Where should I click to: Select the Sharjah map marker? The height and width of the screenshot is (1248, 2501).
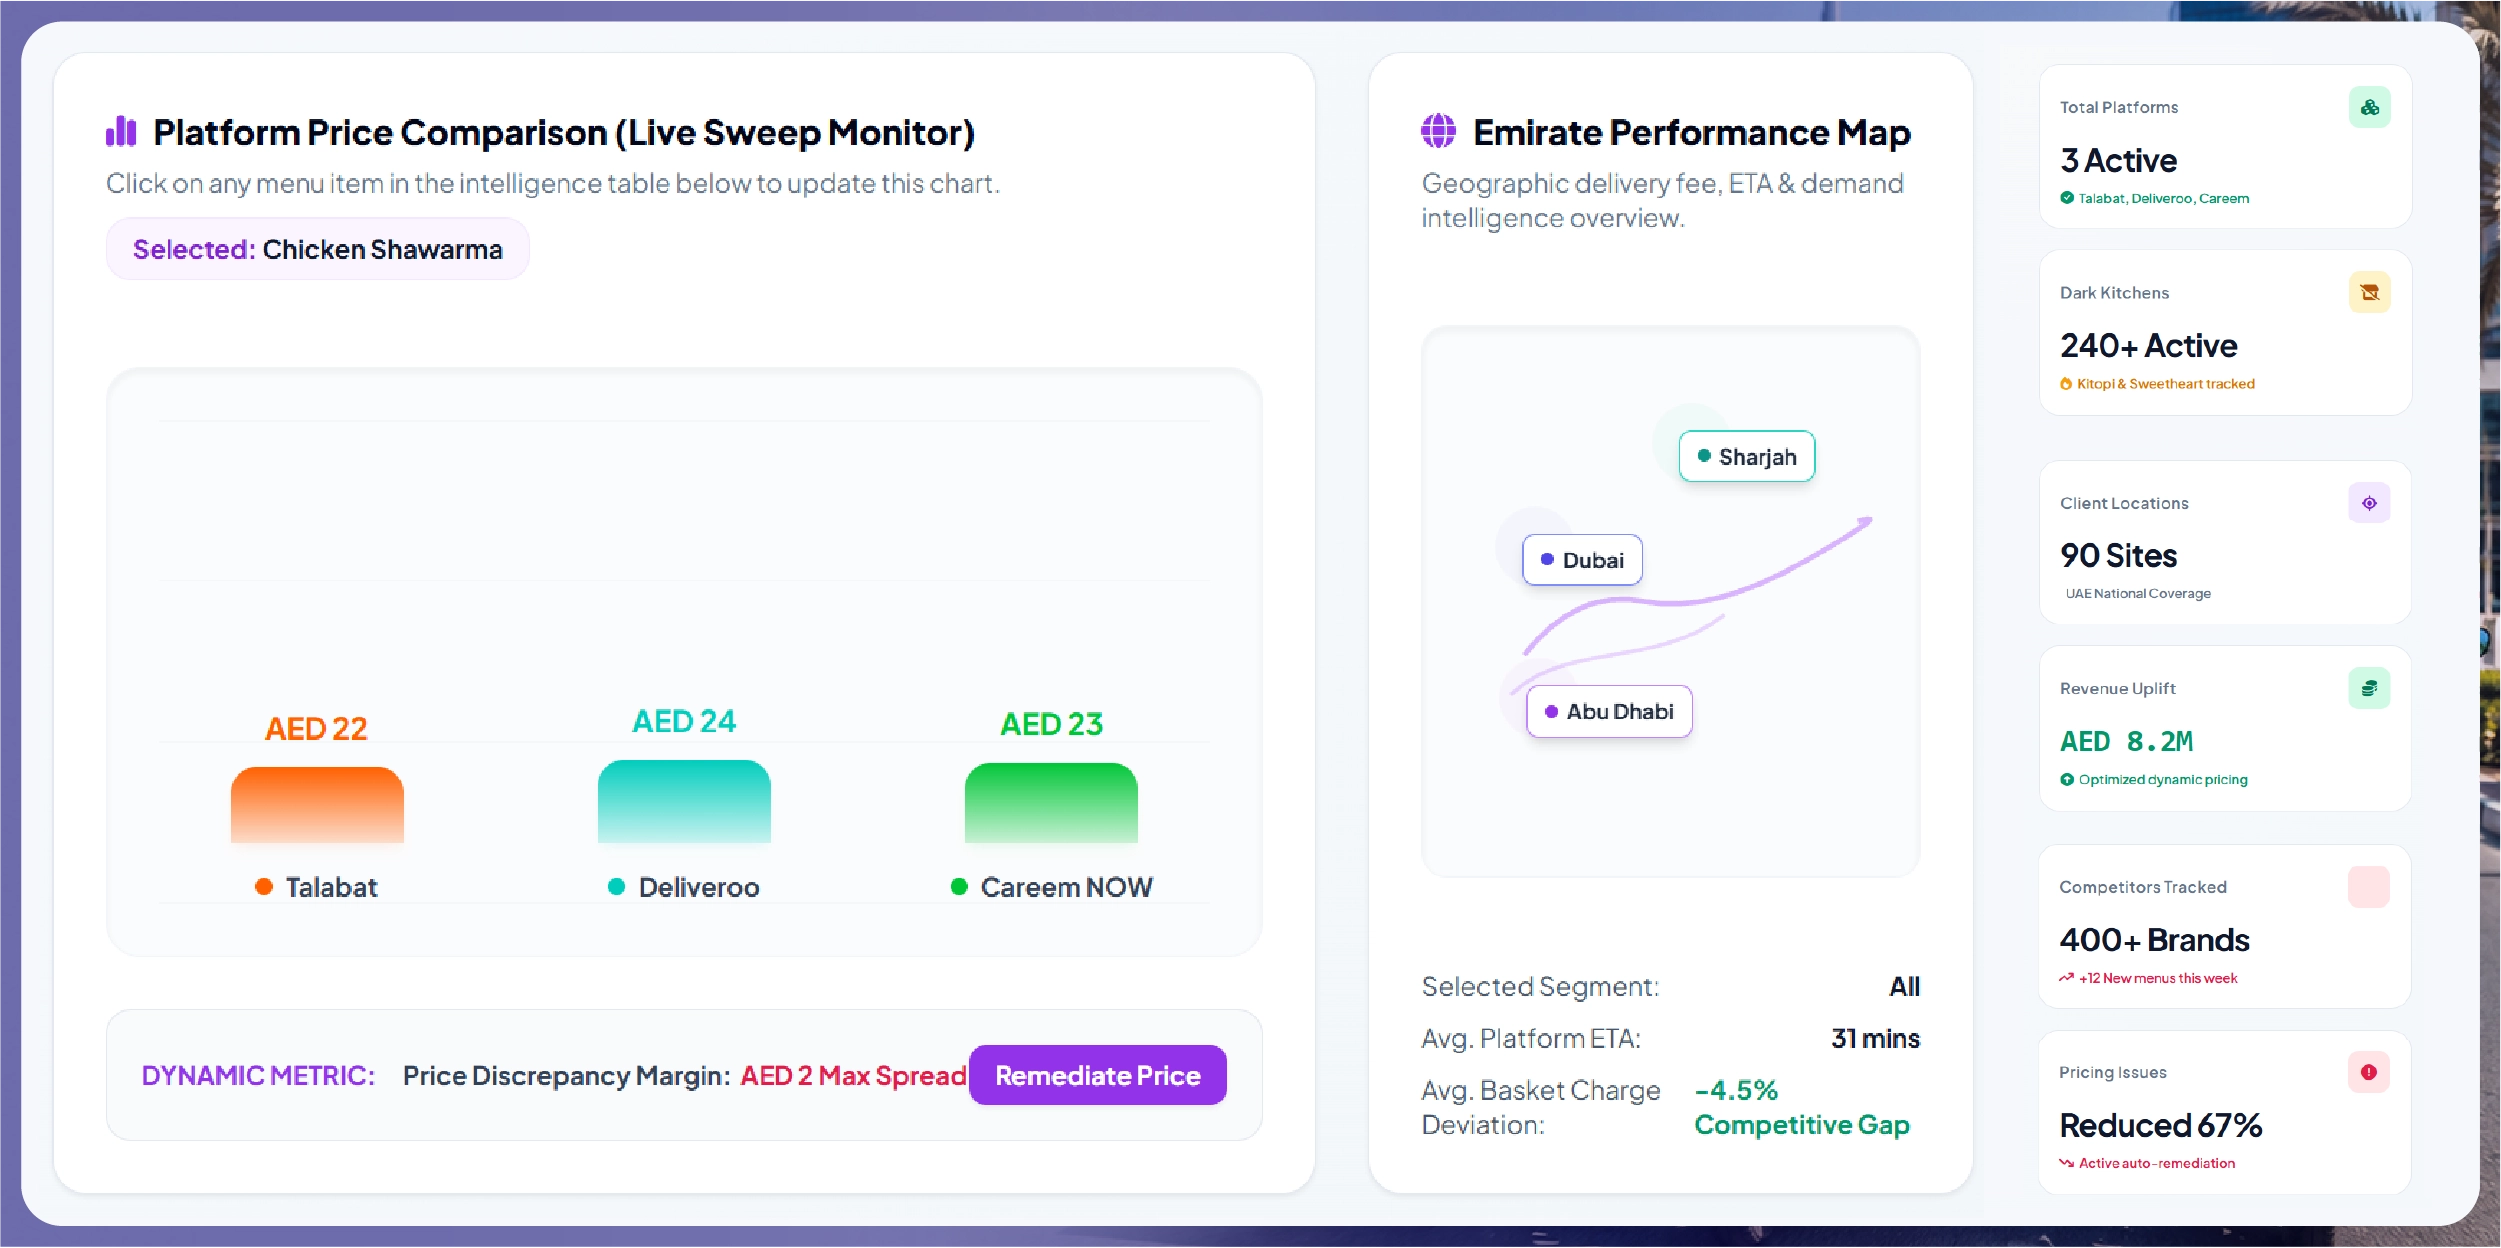click(x=1746, y=456)
